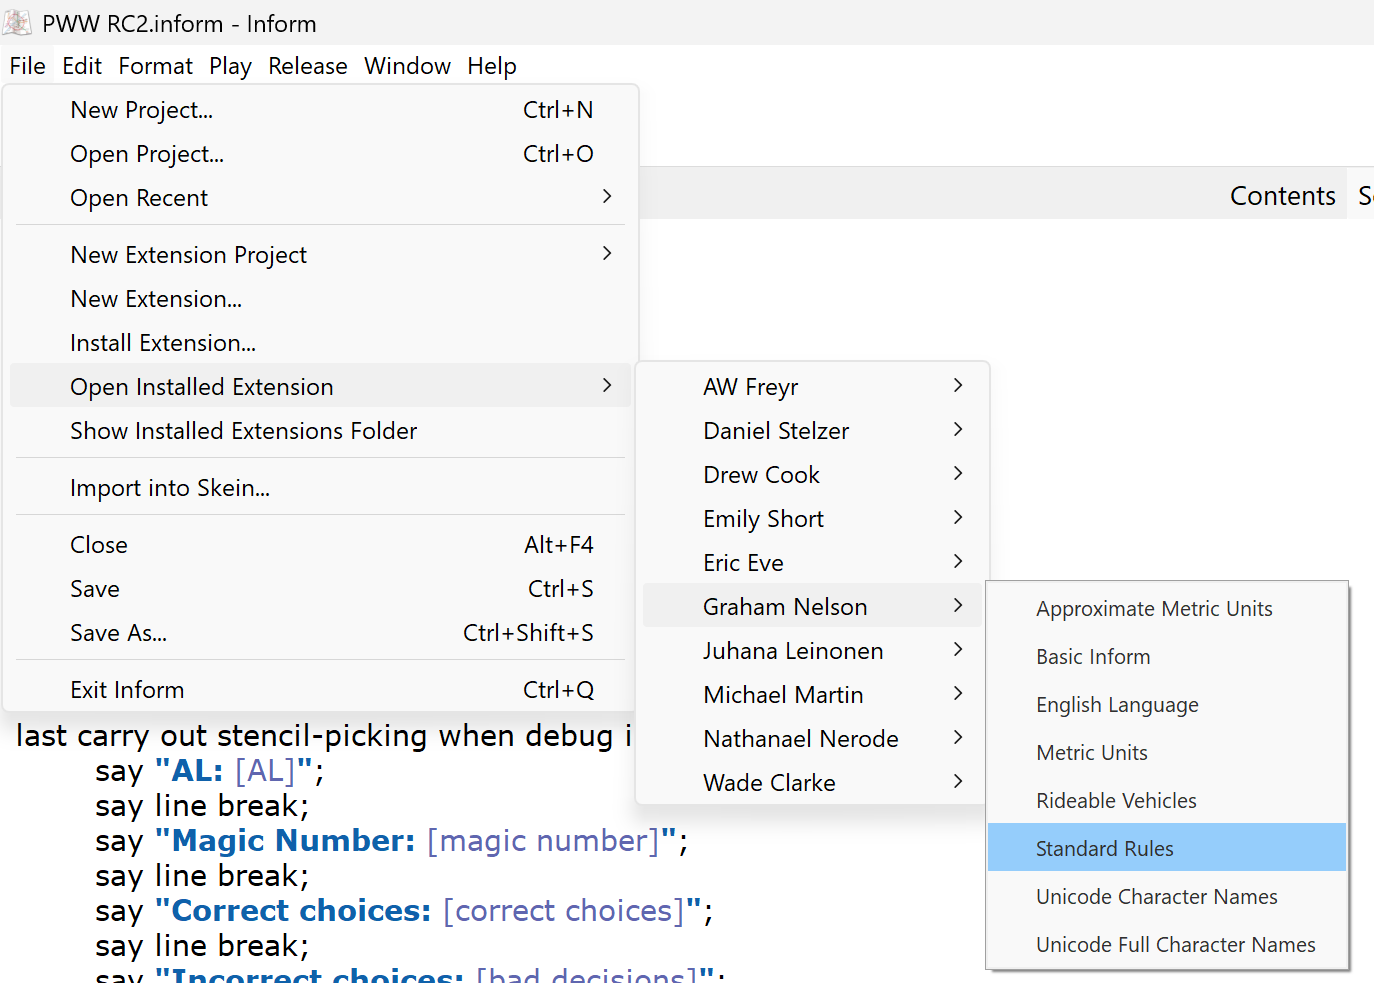The width and height of the screenshot is (1374, 983).
Task: Switch to the Contents tab
Action: 1282,196
